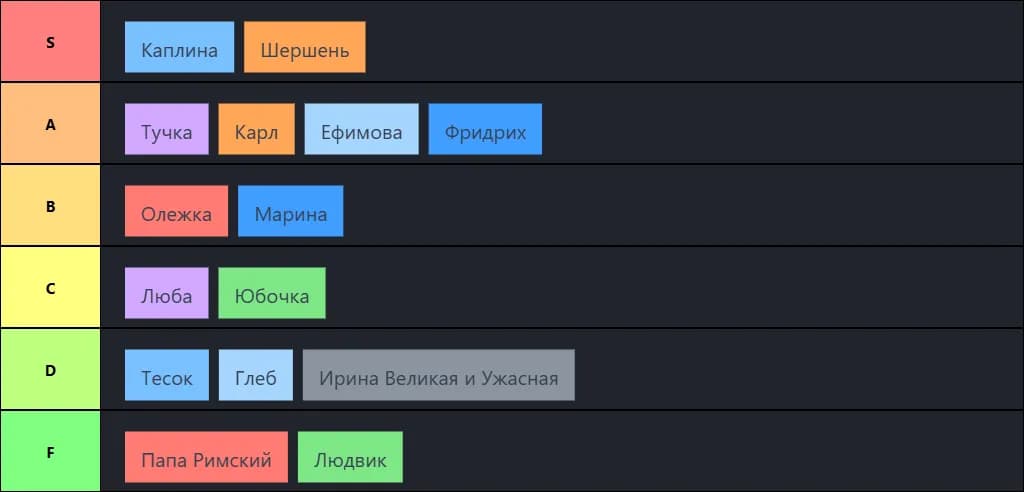Click the Фридрих tile in A tier
1024x492 pixels.
tap(485, 129)
